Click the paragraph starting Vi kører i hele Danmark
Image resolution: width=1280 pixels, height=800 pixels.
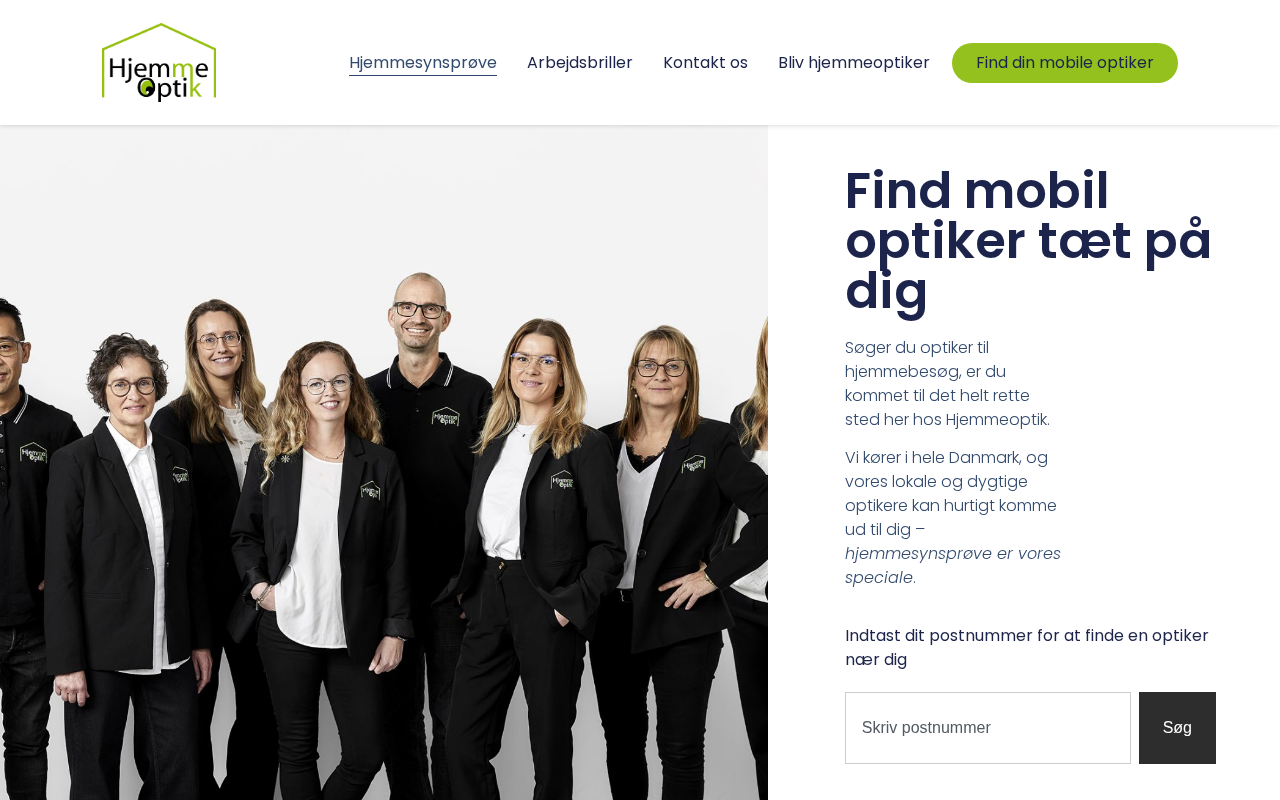pyautogui.click(x=953, y=518)
